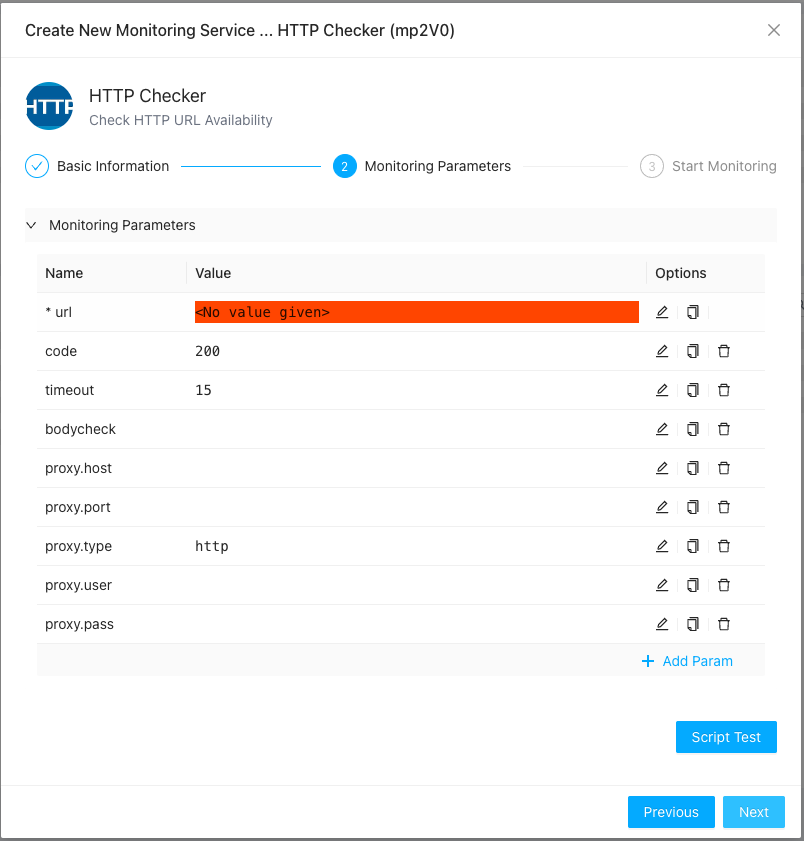Copy the url parameter row
804x841 pixels.
[x=693, y=312]
